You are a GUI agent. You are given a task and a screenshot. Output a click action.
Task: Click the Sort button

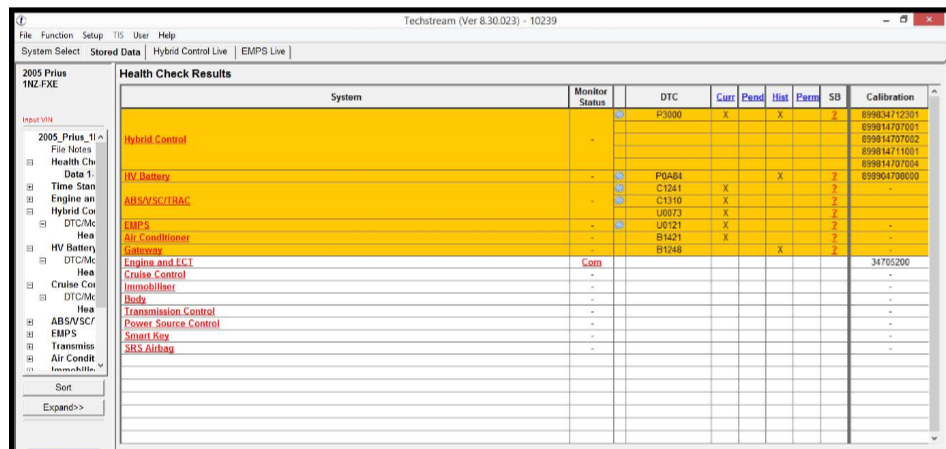click(x=63, y=387)
